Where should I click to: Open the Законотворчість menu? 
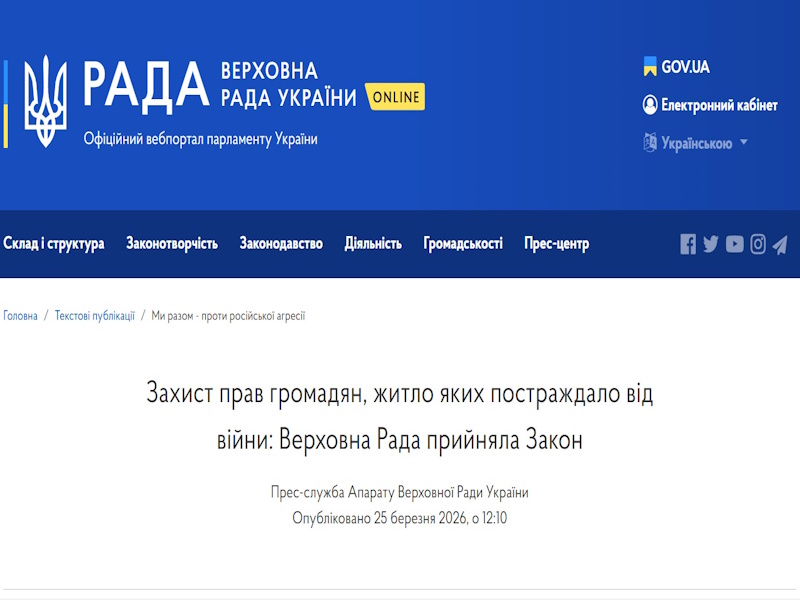coord(172,244)
